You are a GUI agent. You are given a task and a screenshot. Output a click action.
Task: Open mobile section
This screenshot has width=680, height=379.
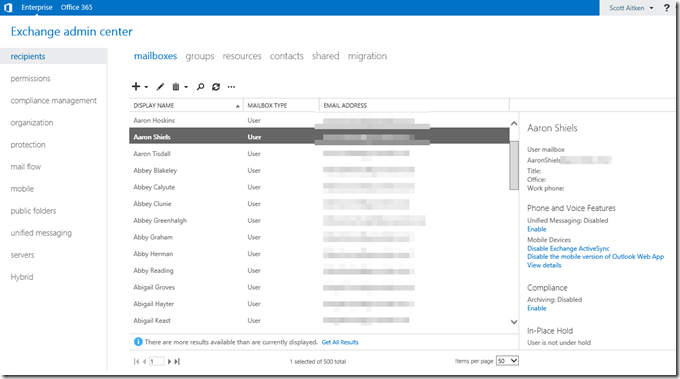22,189
